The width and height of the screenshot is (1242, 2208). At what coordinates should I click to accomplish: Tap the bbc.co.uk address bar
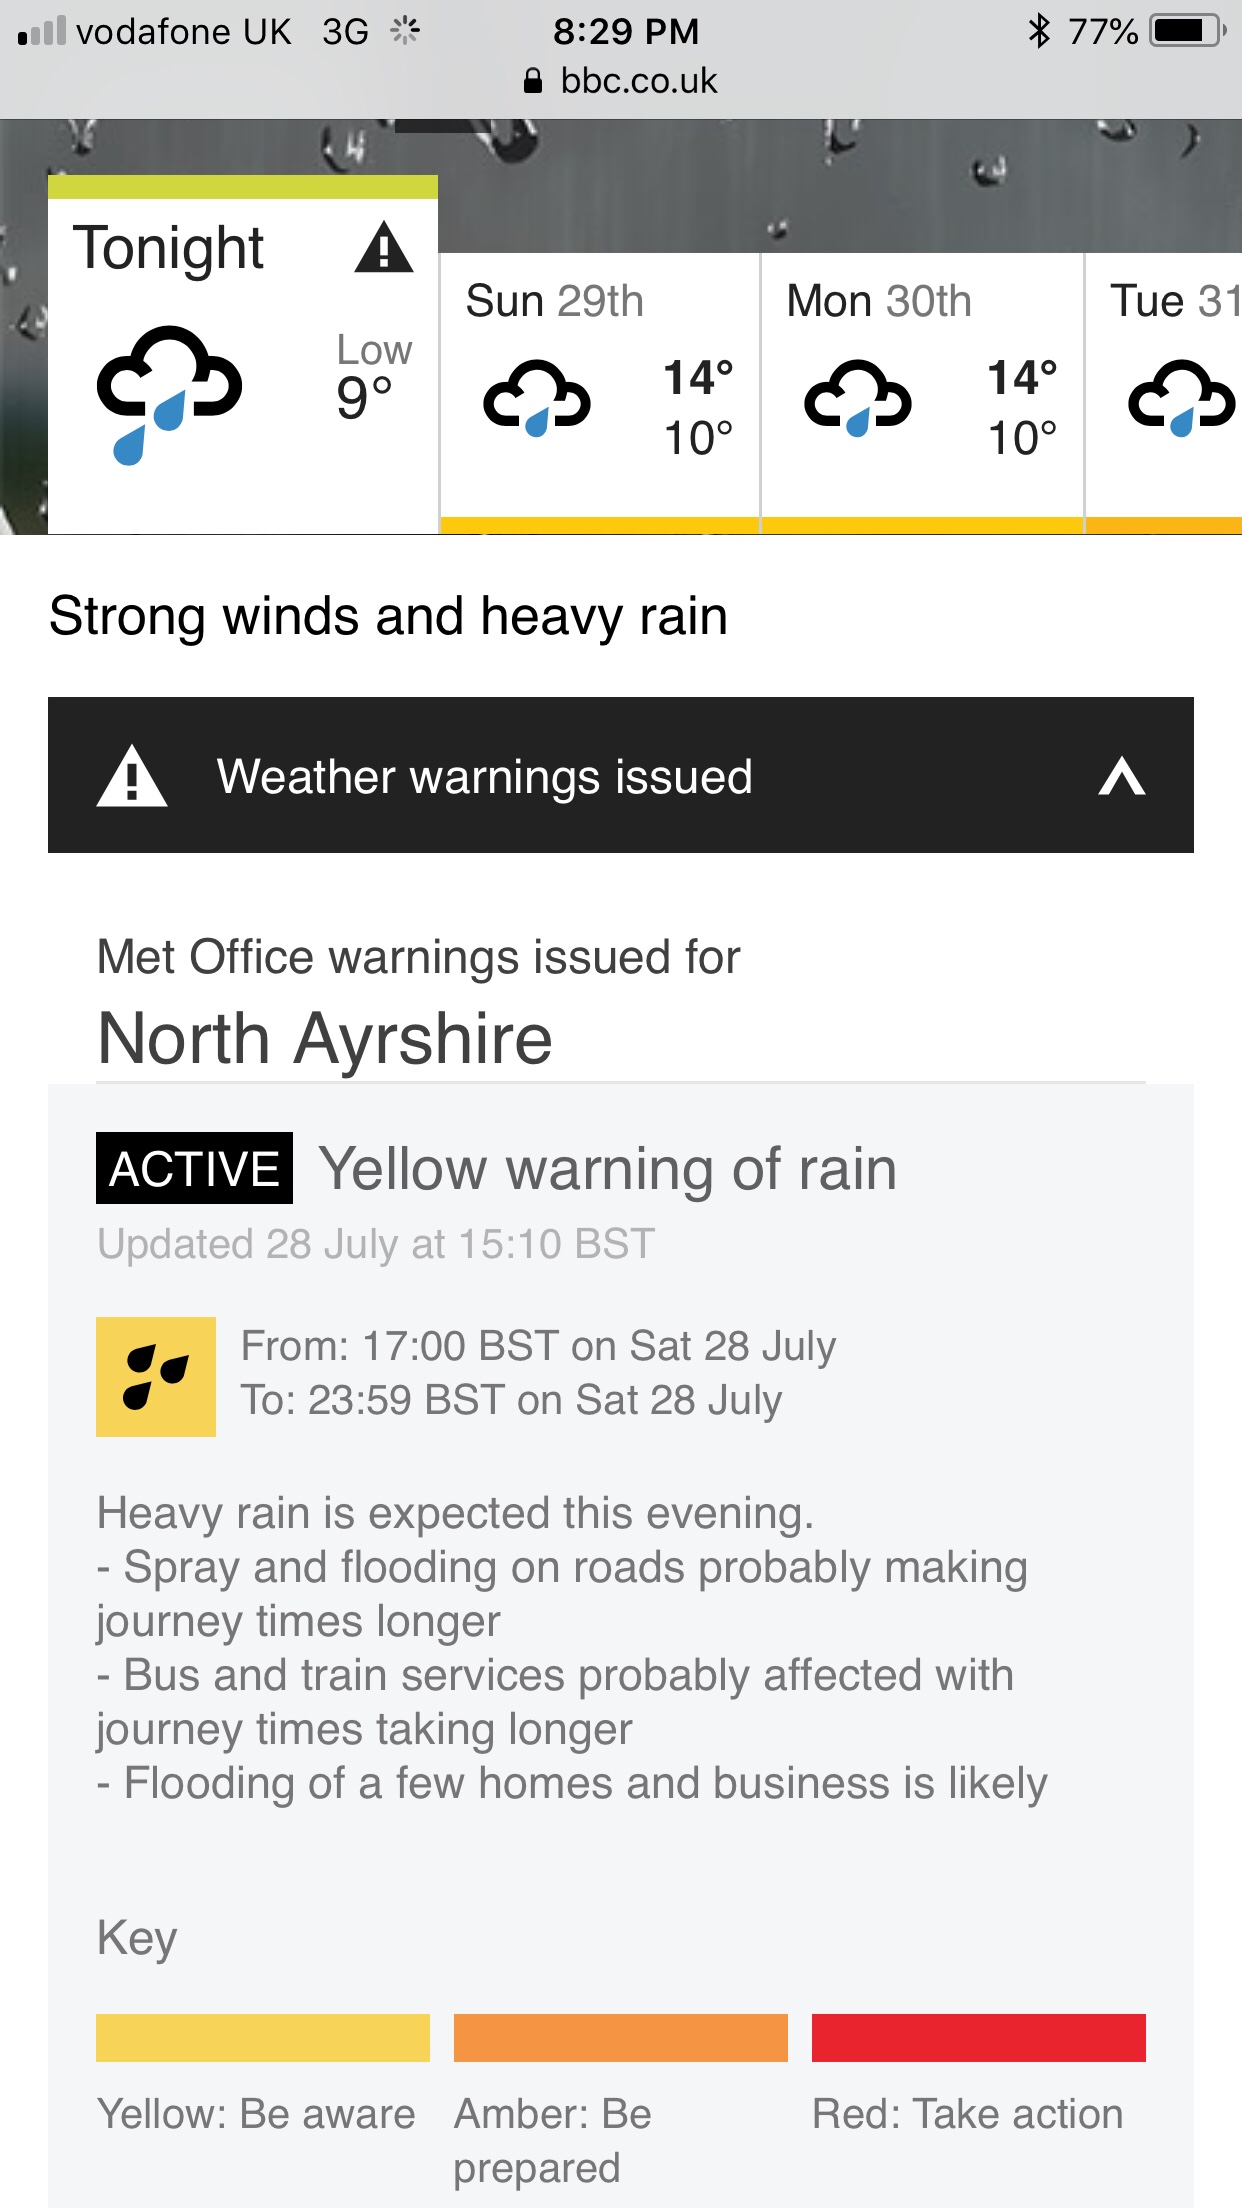(621, 81)
